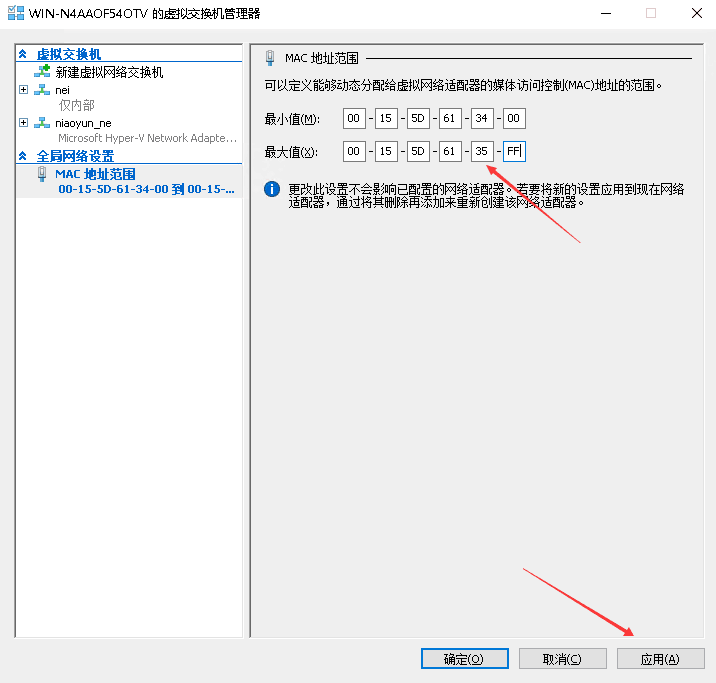This screenshot has height=683, width=716.
Task: Collapse the 虚拟交换机 section chevron
Action: tap(22, 54)
